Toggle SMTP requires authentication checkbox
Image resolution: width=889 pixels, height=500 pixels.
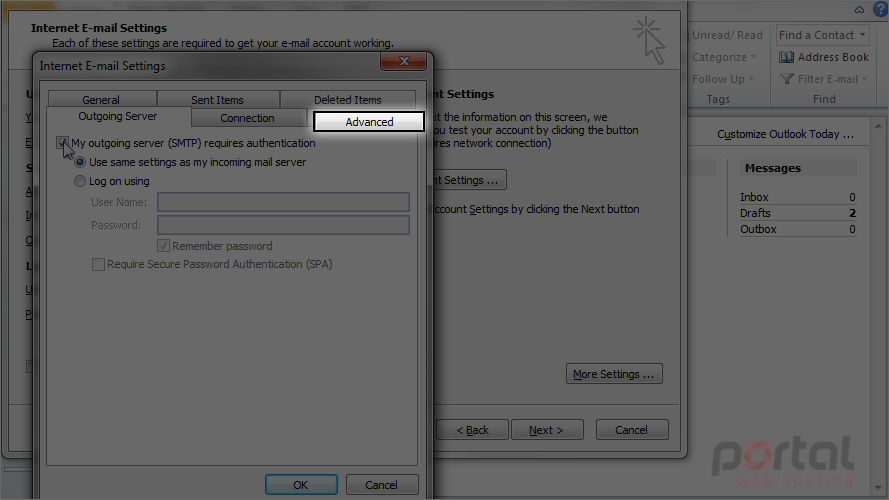pos(62,143)
